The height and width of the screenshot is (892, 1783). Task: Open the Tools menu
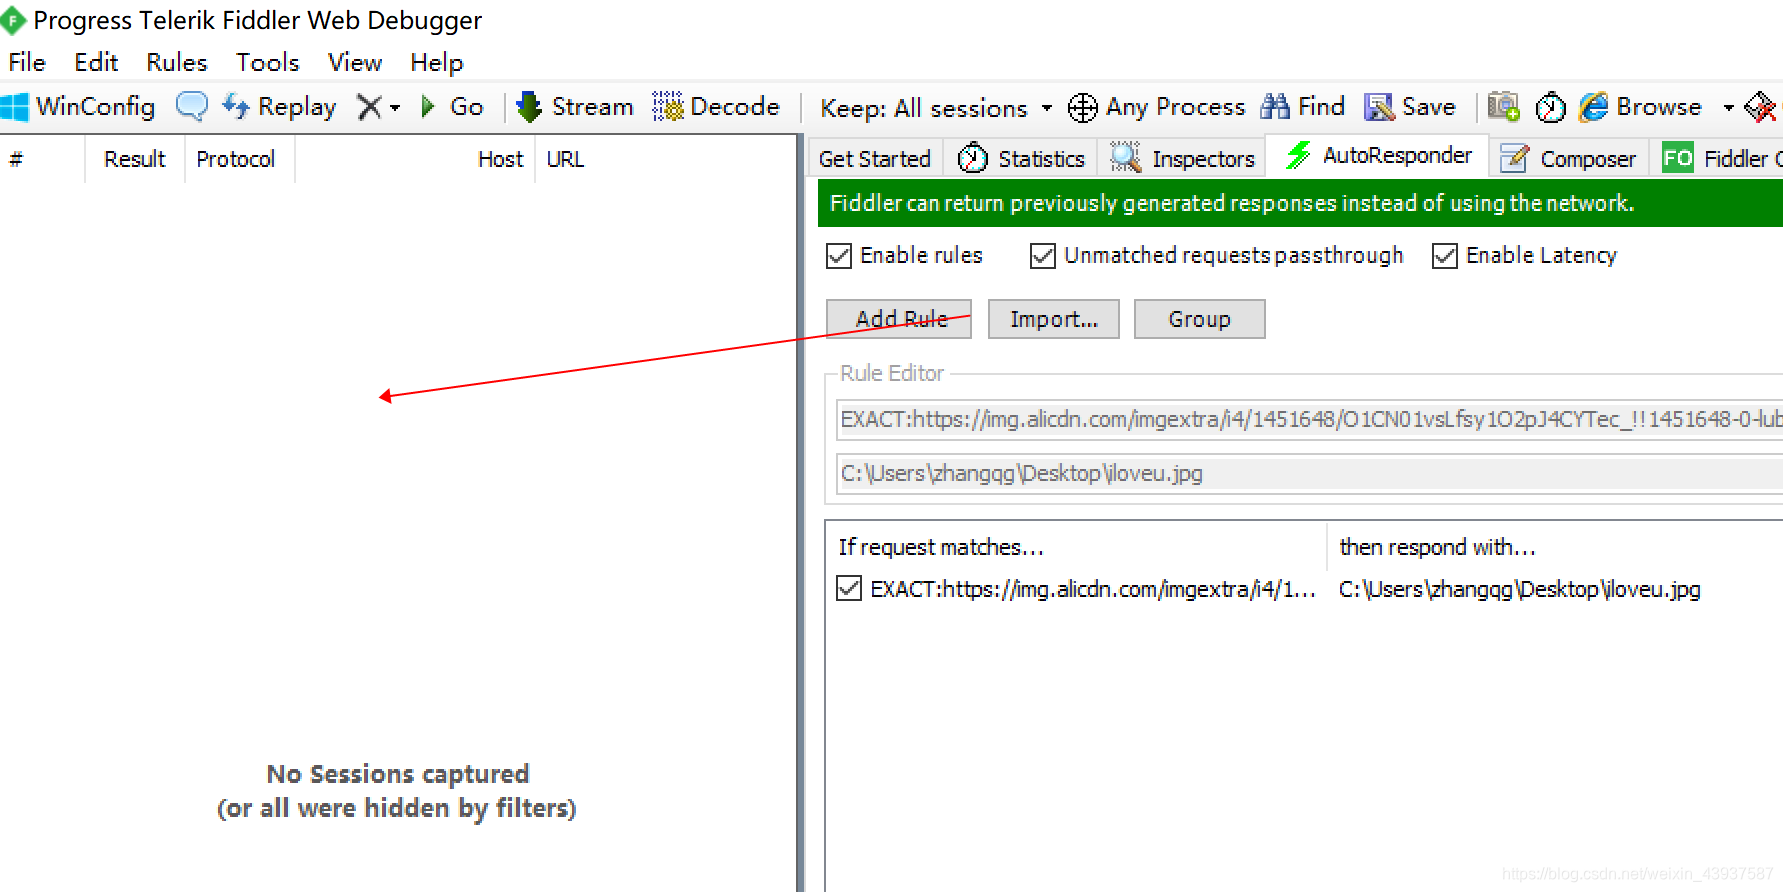(268, 63)
